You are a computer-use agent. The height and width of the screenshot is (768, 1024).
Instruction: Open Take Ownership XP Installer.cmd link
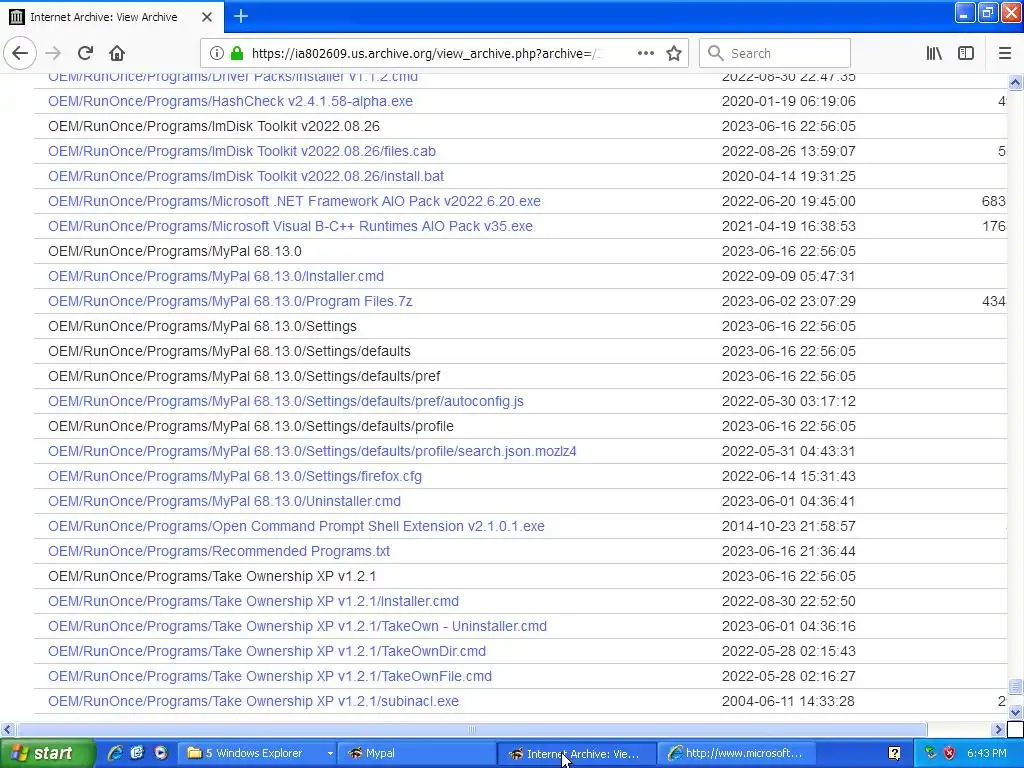[x=253, y=601]
